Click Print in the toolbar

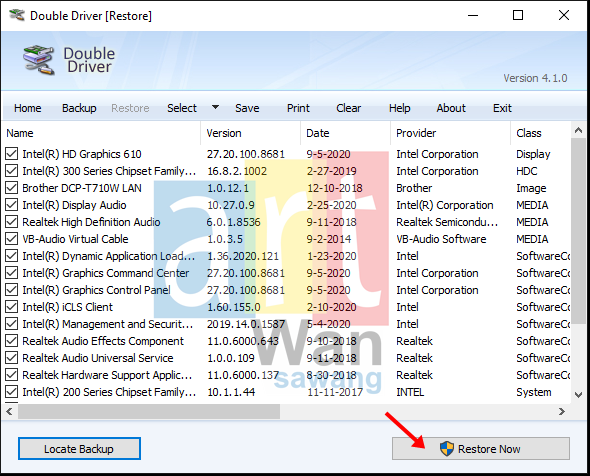[x=298, y=108]
